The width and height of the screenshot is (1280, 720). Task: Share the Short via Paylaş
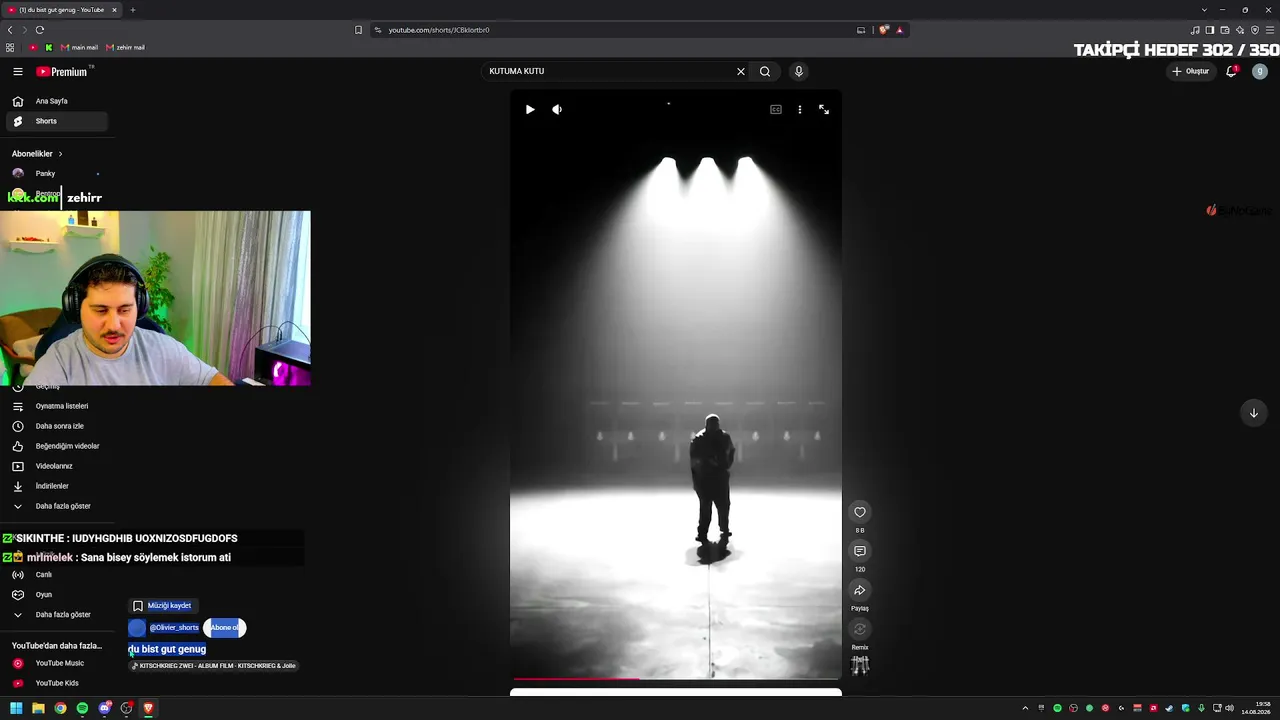[860, 590]
